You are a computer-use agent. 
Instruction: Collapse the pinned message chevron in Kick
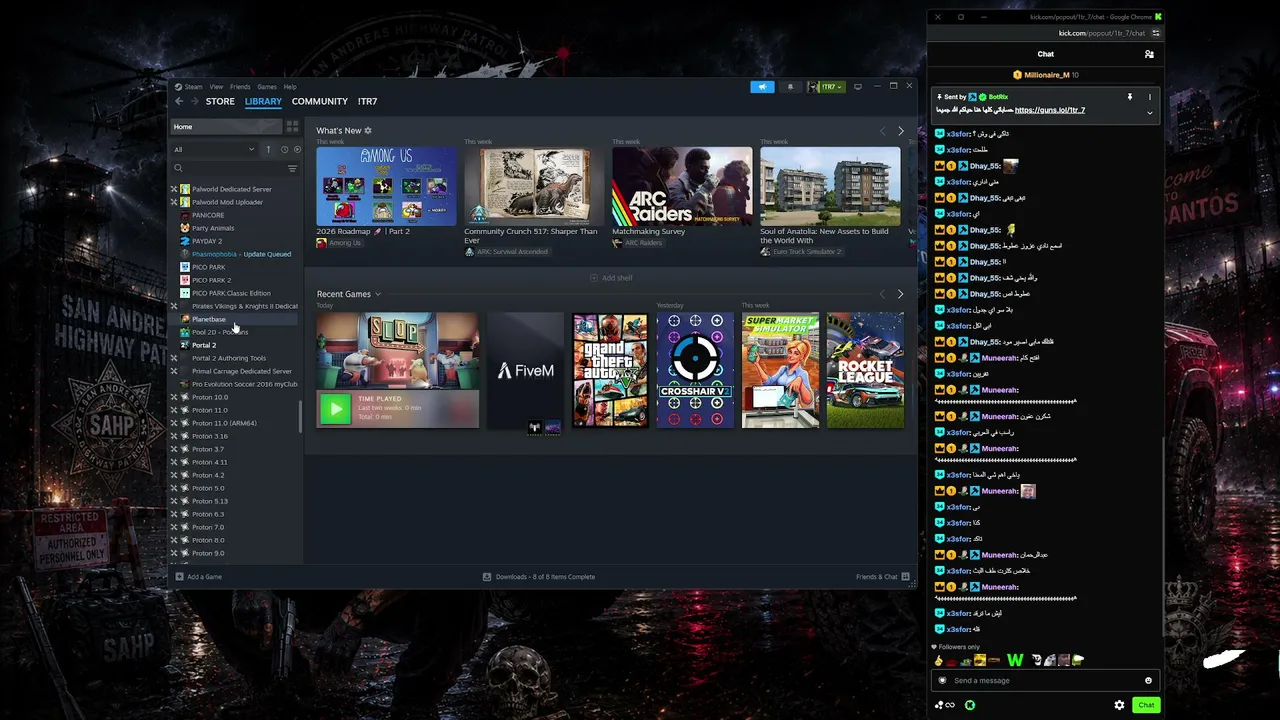1149,113
